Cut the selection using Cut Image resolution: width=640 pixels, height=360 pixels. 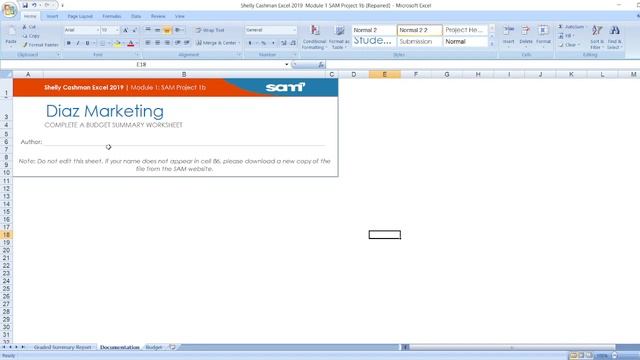pos(29,27)
